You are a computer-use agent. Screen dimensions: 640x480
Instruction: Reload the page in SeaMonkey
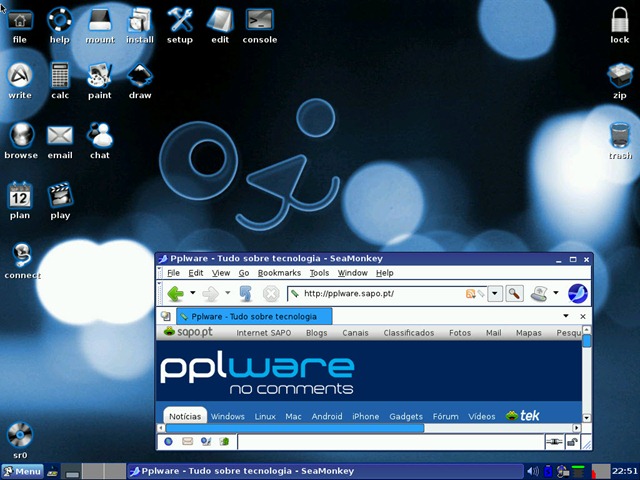[246, 293]
